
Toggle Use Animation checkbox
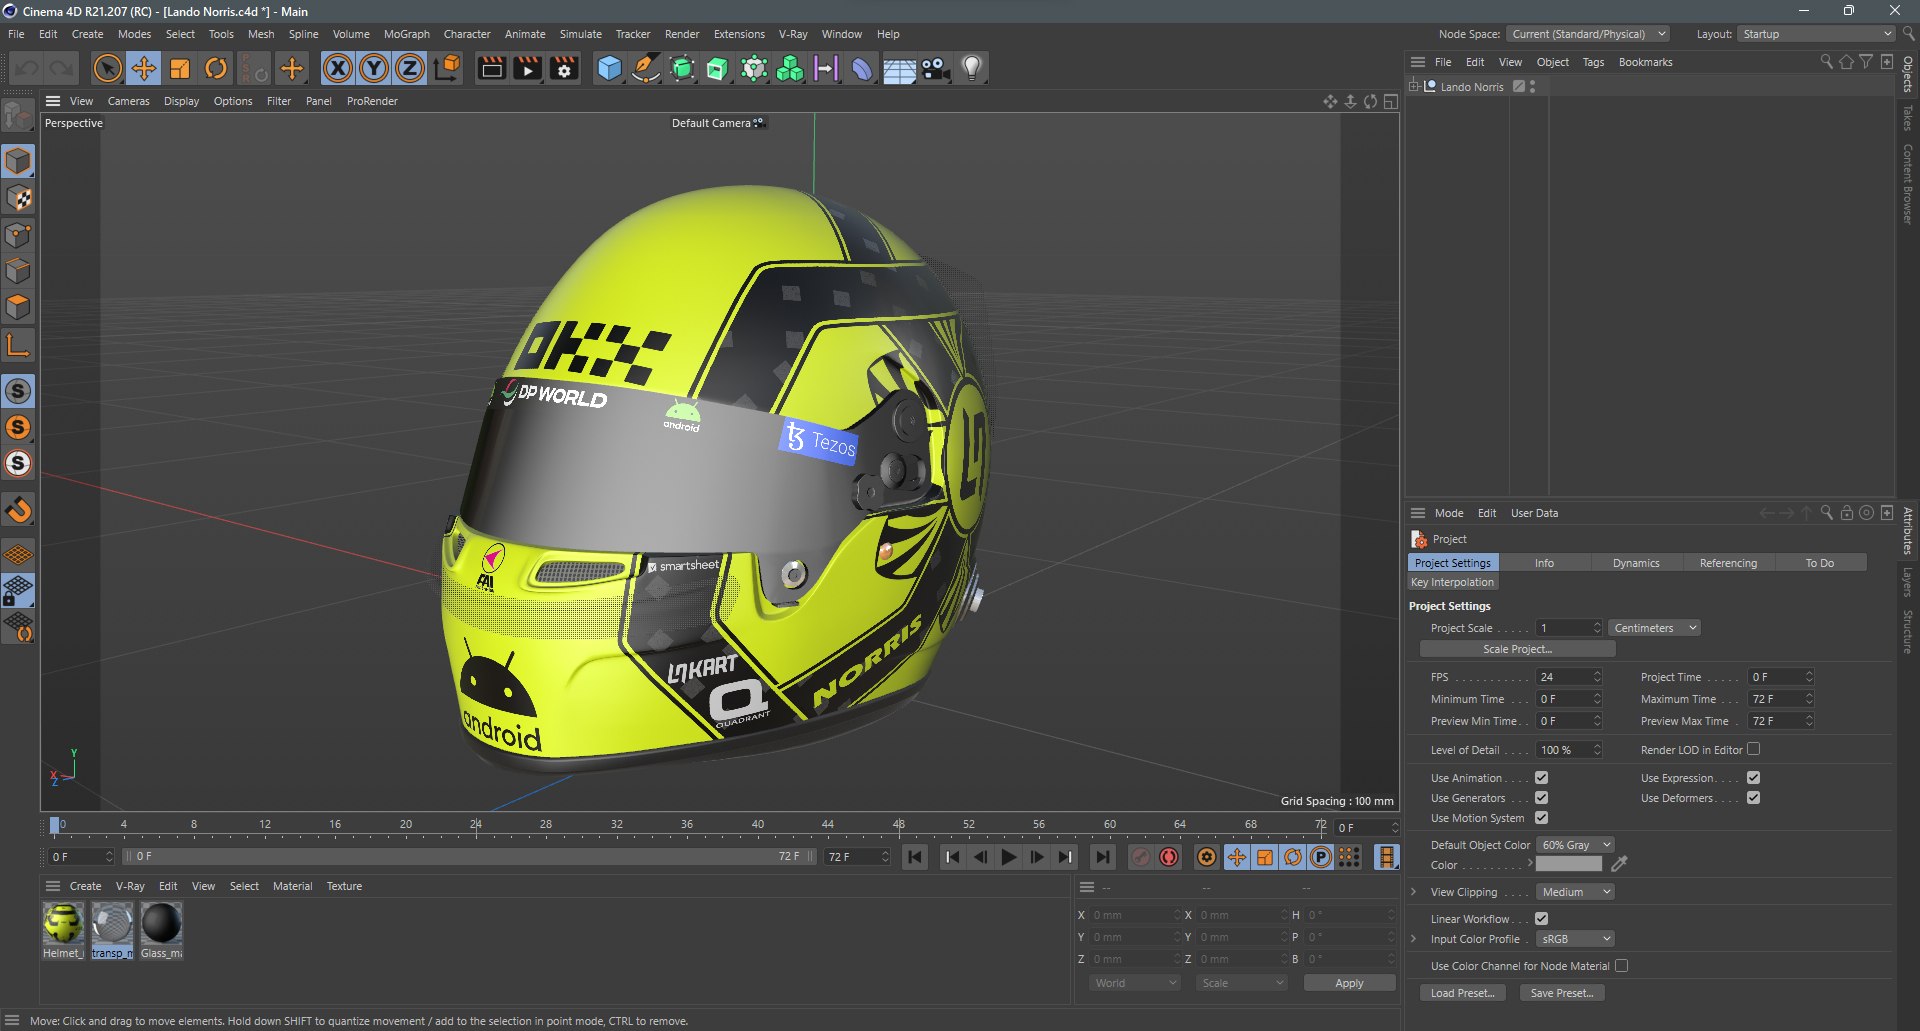1541,778
